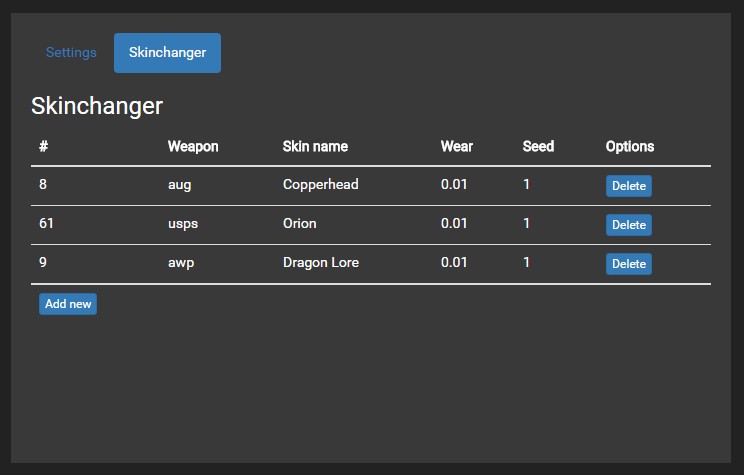This screenshot has width=744, height=475.
Task: Click the Weapon column header
Action: [x=193, y=146]
